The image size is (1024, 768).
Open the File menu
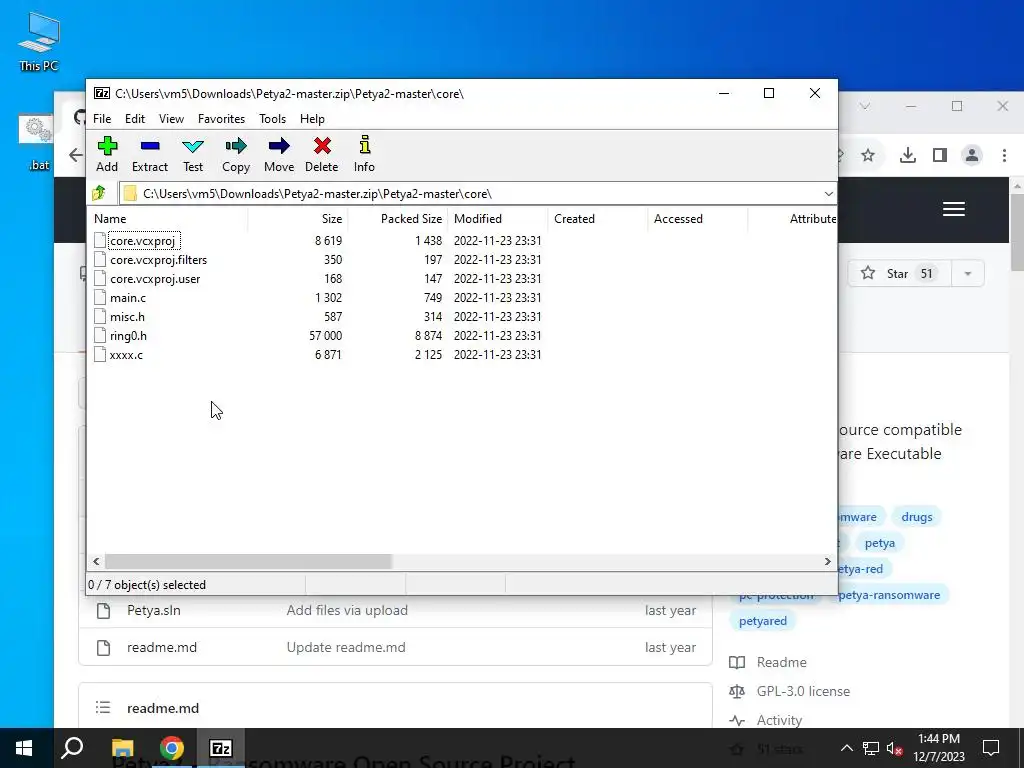[102, 119]
